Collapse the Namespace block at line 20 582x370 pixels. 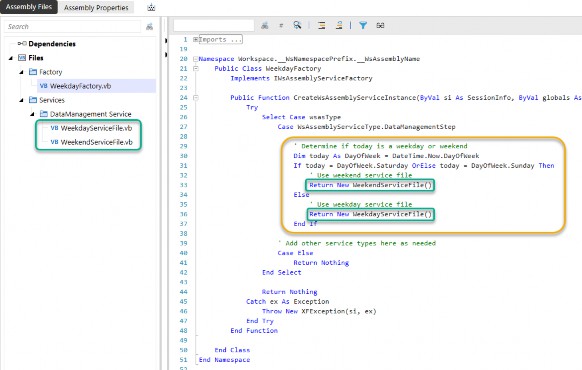pyautogui.click(x=195, y=59)
